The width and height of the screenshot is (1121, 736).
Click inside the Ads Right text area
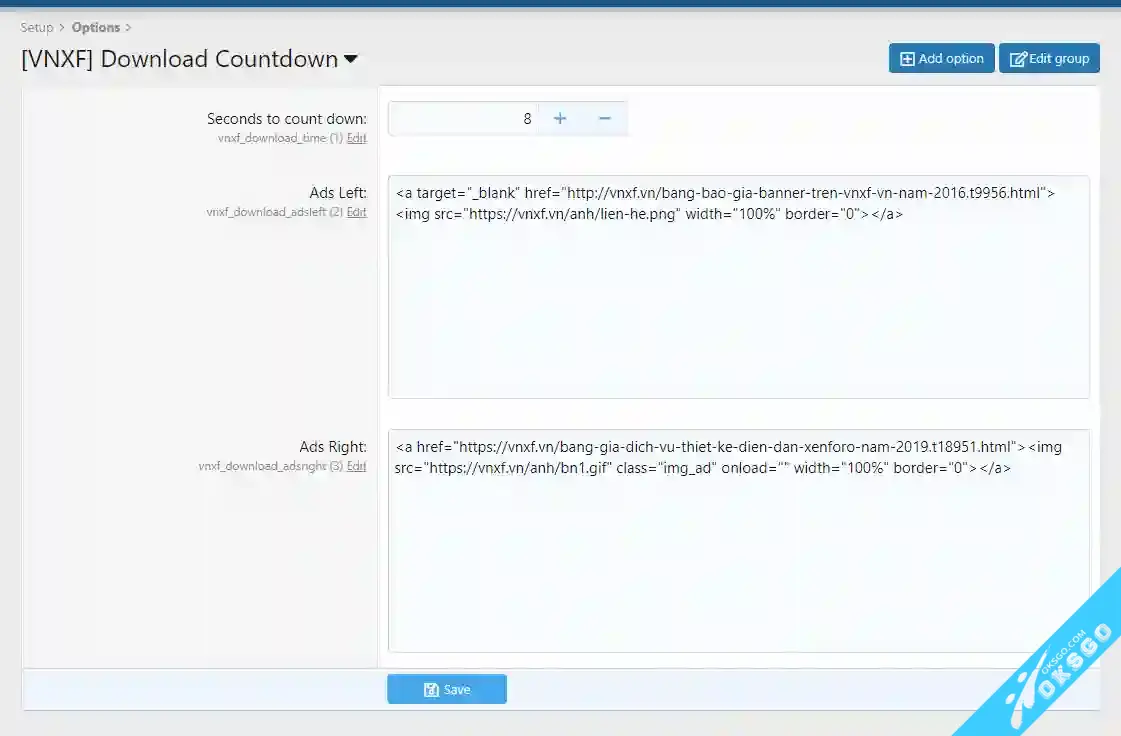click(738, 560)
